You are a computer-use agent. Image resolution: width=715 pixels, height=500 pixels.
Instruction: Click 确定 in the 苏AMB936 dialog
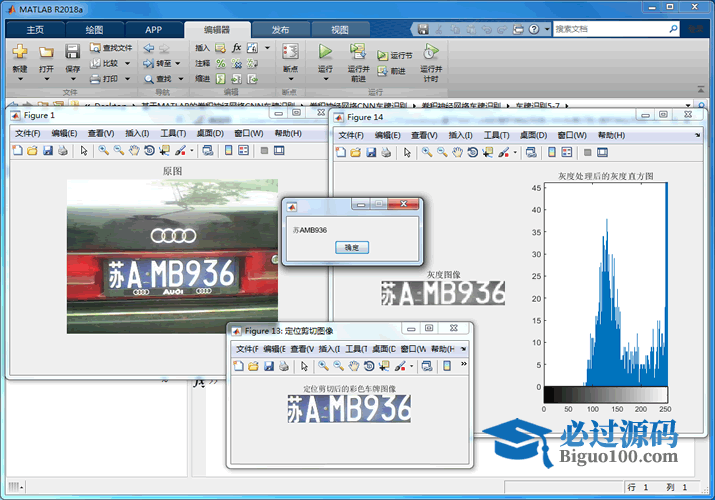coord(352,247)
